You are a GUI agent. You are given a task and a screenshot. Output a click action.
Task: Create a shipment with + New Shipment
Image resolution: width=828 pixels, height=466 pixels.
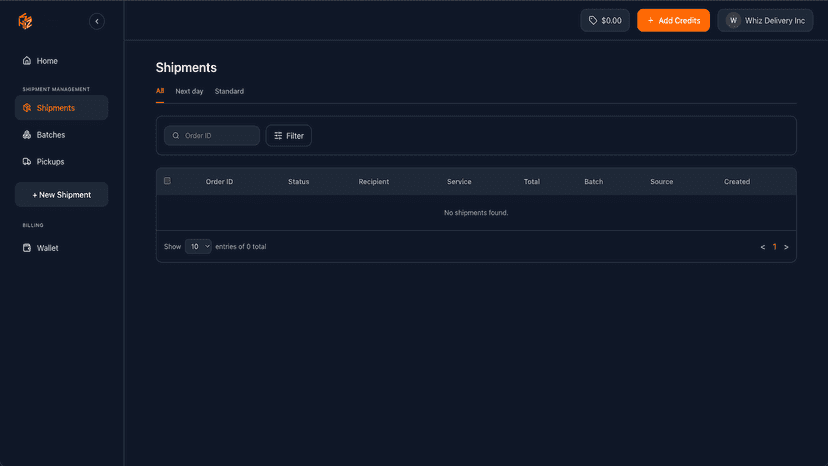(x=61, y=195)
